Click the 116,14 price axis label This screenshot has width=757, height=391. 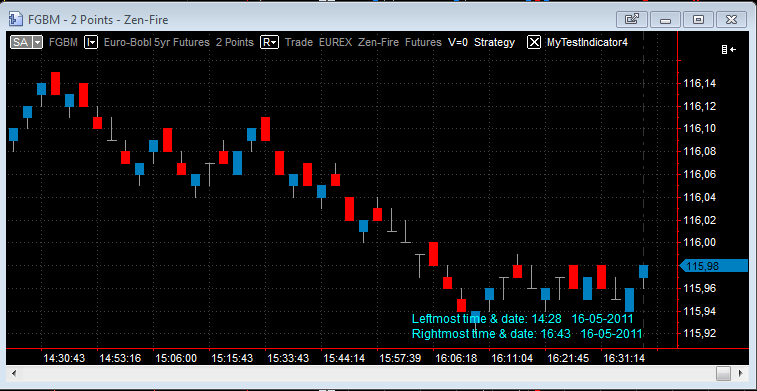pyautogui.click(x=700, y=84)
